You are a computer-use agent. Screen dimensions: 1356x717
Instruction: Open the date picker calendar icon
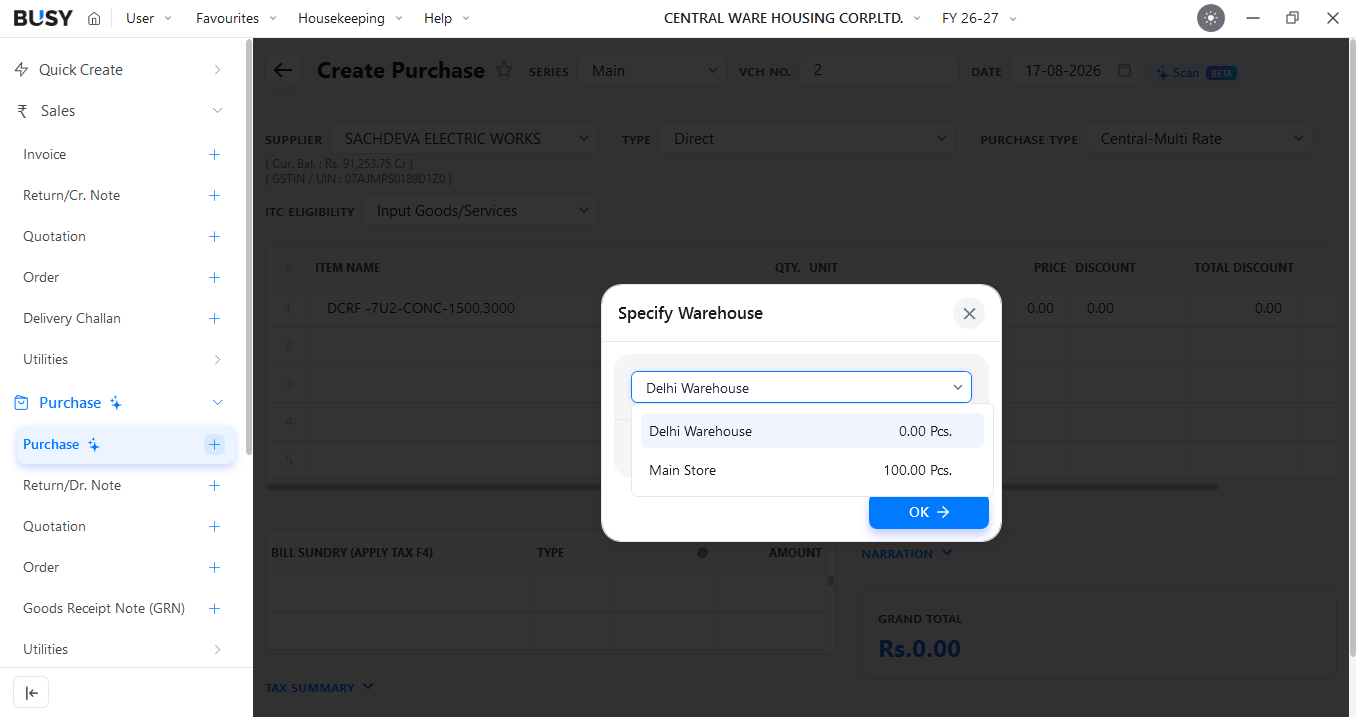[1124, 71]
